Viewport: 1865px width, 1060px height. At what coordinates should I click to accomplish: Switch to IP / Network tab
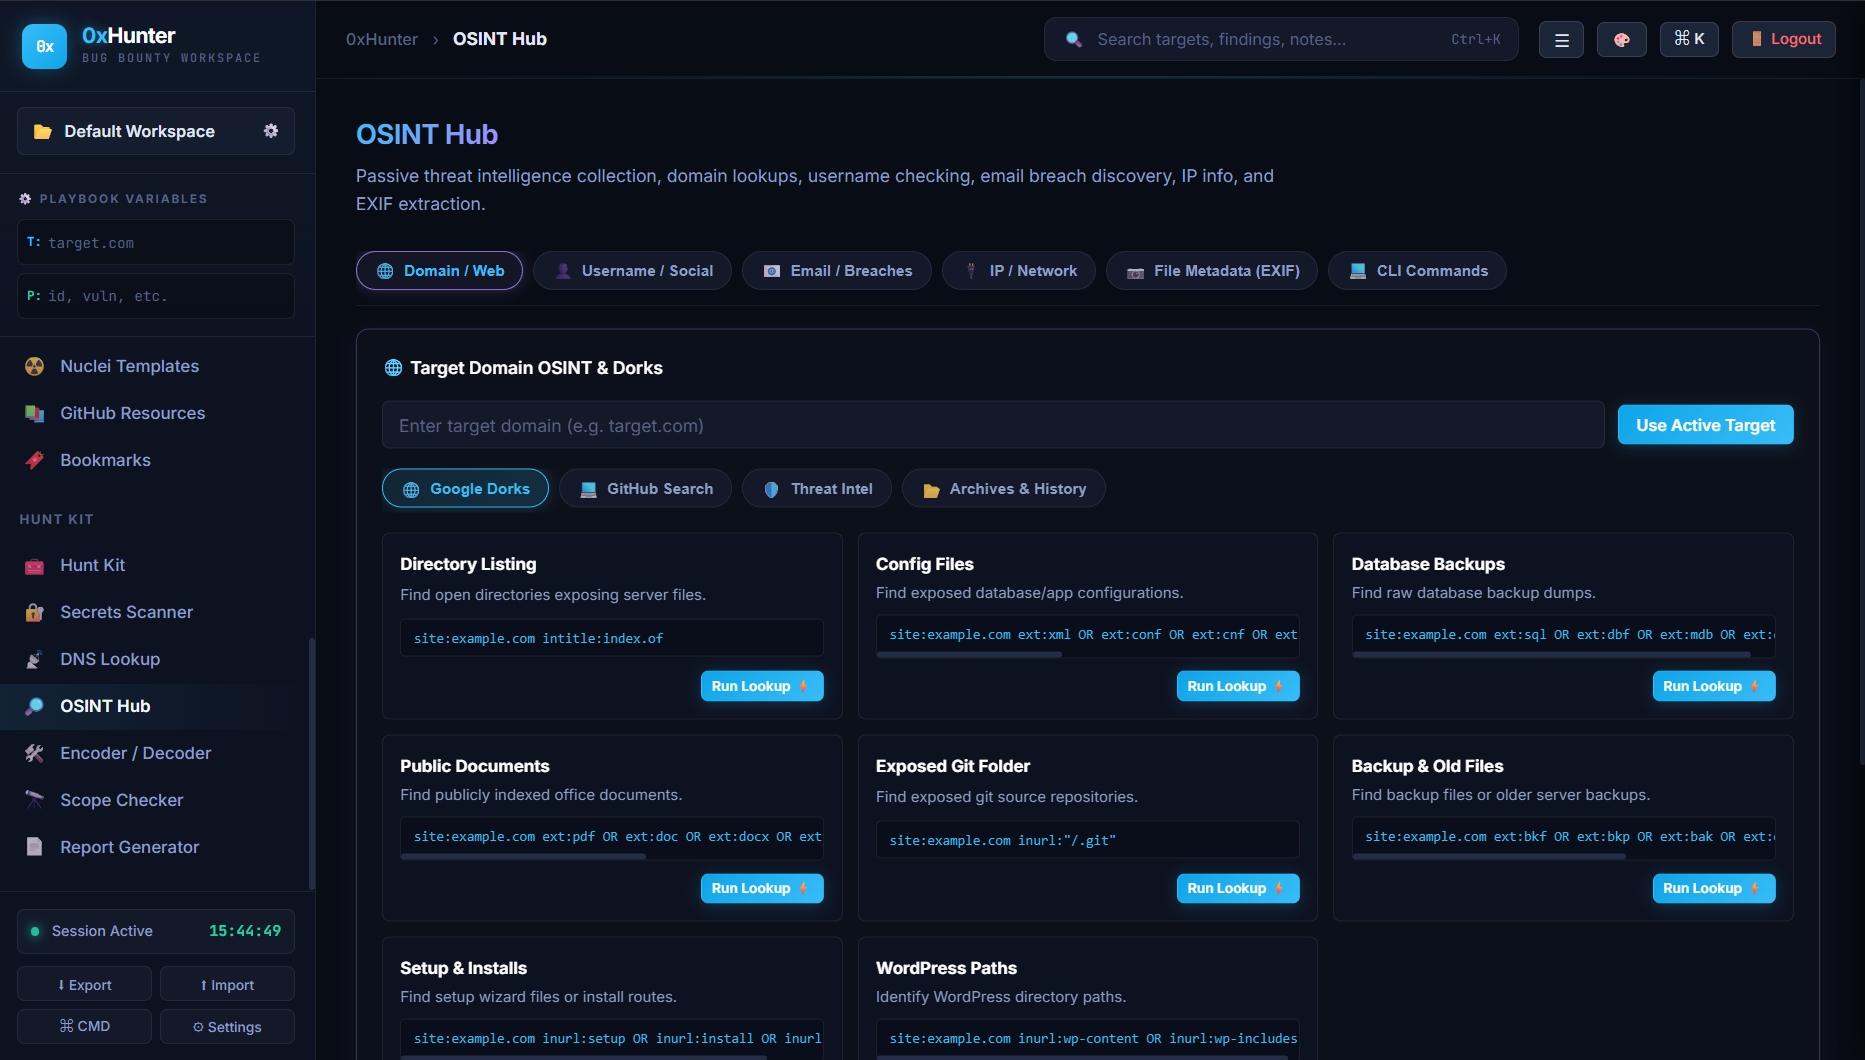pos(1018,271)
